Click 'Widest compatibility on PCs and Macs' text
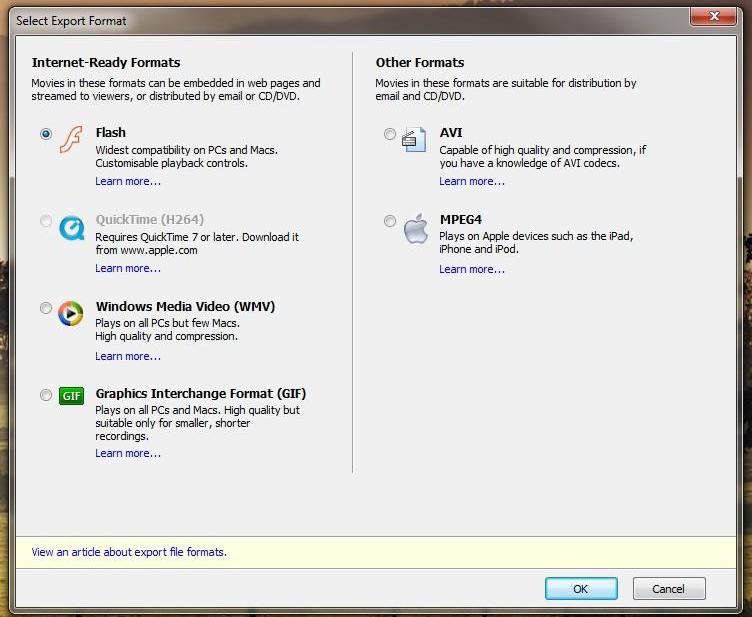 (187, 150)
